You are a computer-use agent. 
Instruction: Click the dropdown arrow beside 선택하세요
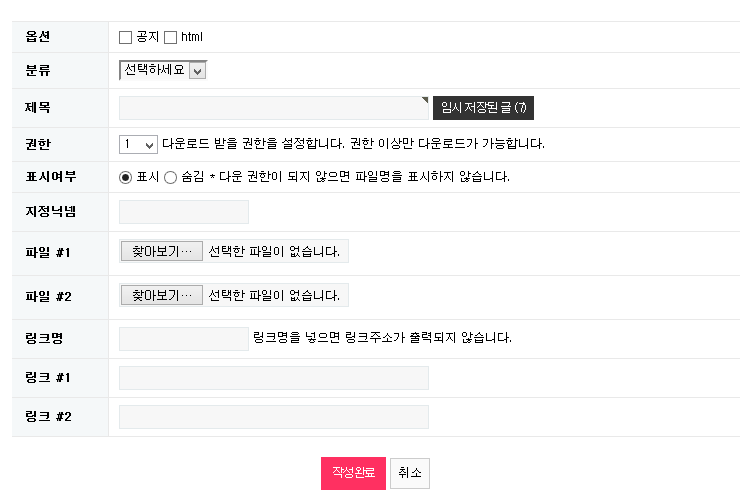point(197,71)
